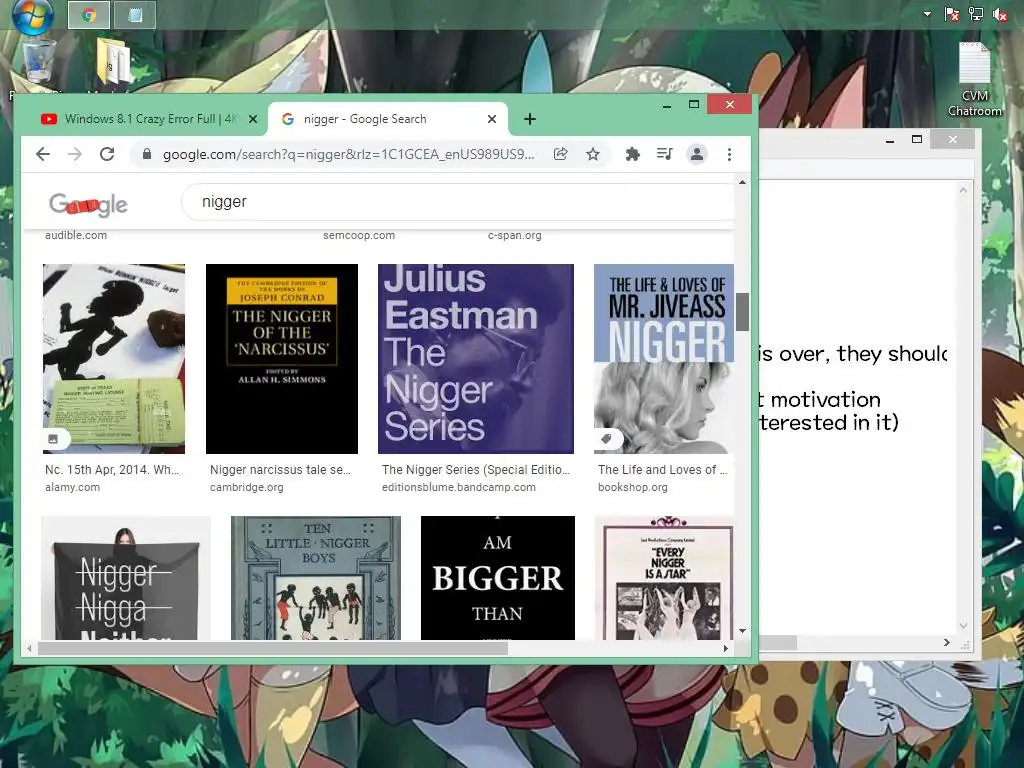Image resolution: width=1024 pixels, height=768 pixels.
Task: Open the network tray icon
Action: [x=976, y=14]
